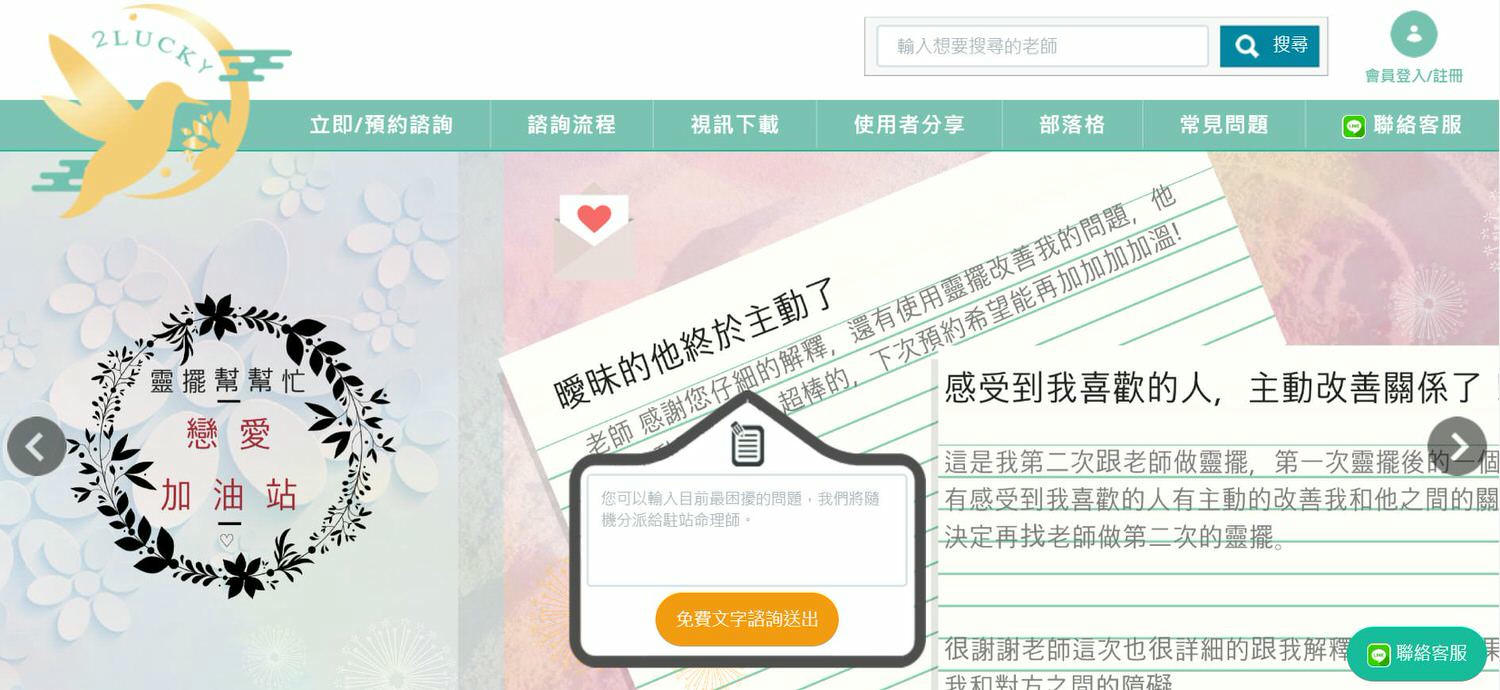This screenshot has height=690, width=1500.
Task: Submit with 免費文字諮詢送出 button
Action: (x=747, y=619)
